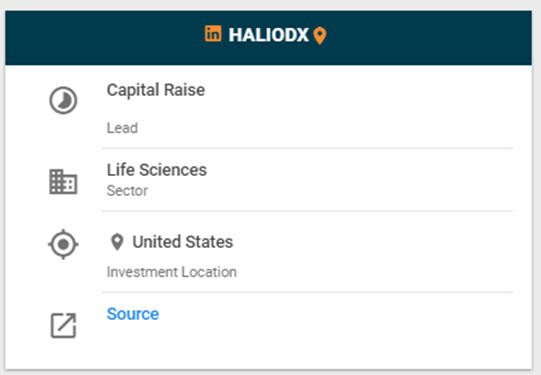This screenshot has height=375, width=541.
Task: Click the external-link icon beside Source
Action: coord(63,325)
